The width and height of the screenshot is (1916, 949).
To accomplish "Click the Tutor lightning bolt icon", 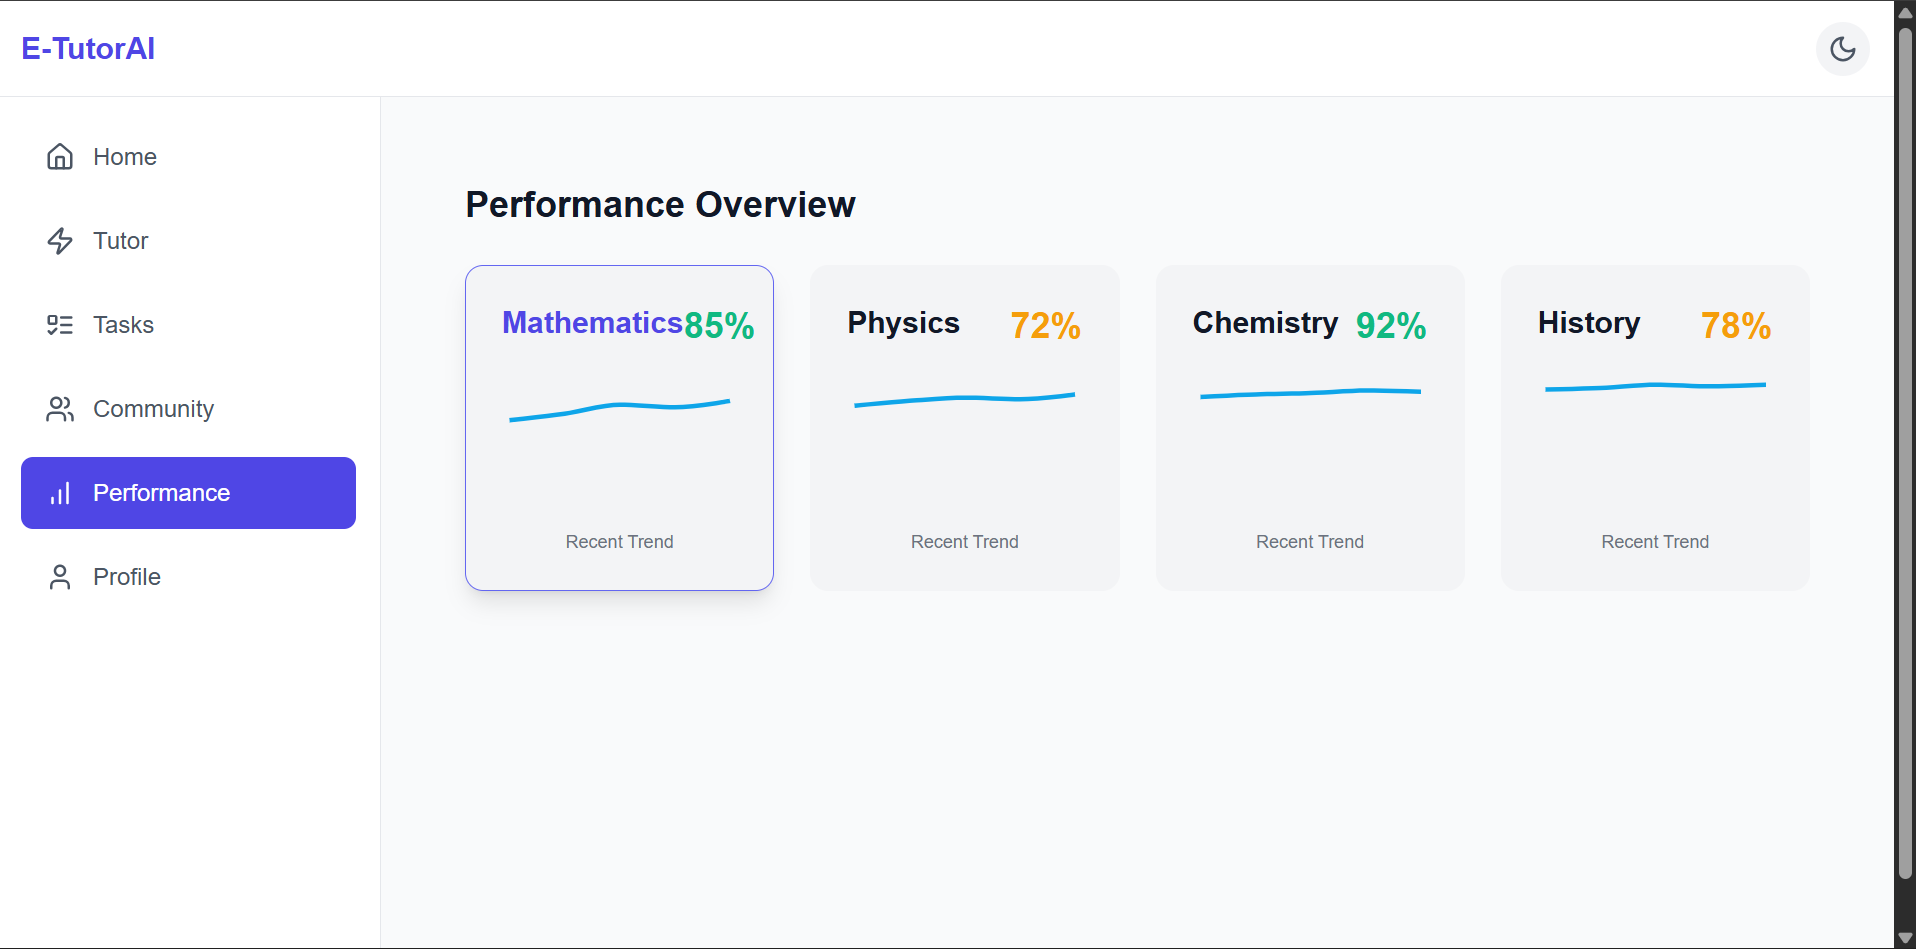I will [60, 241].
